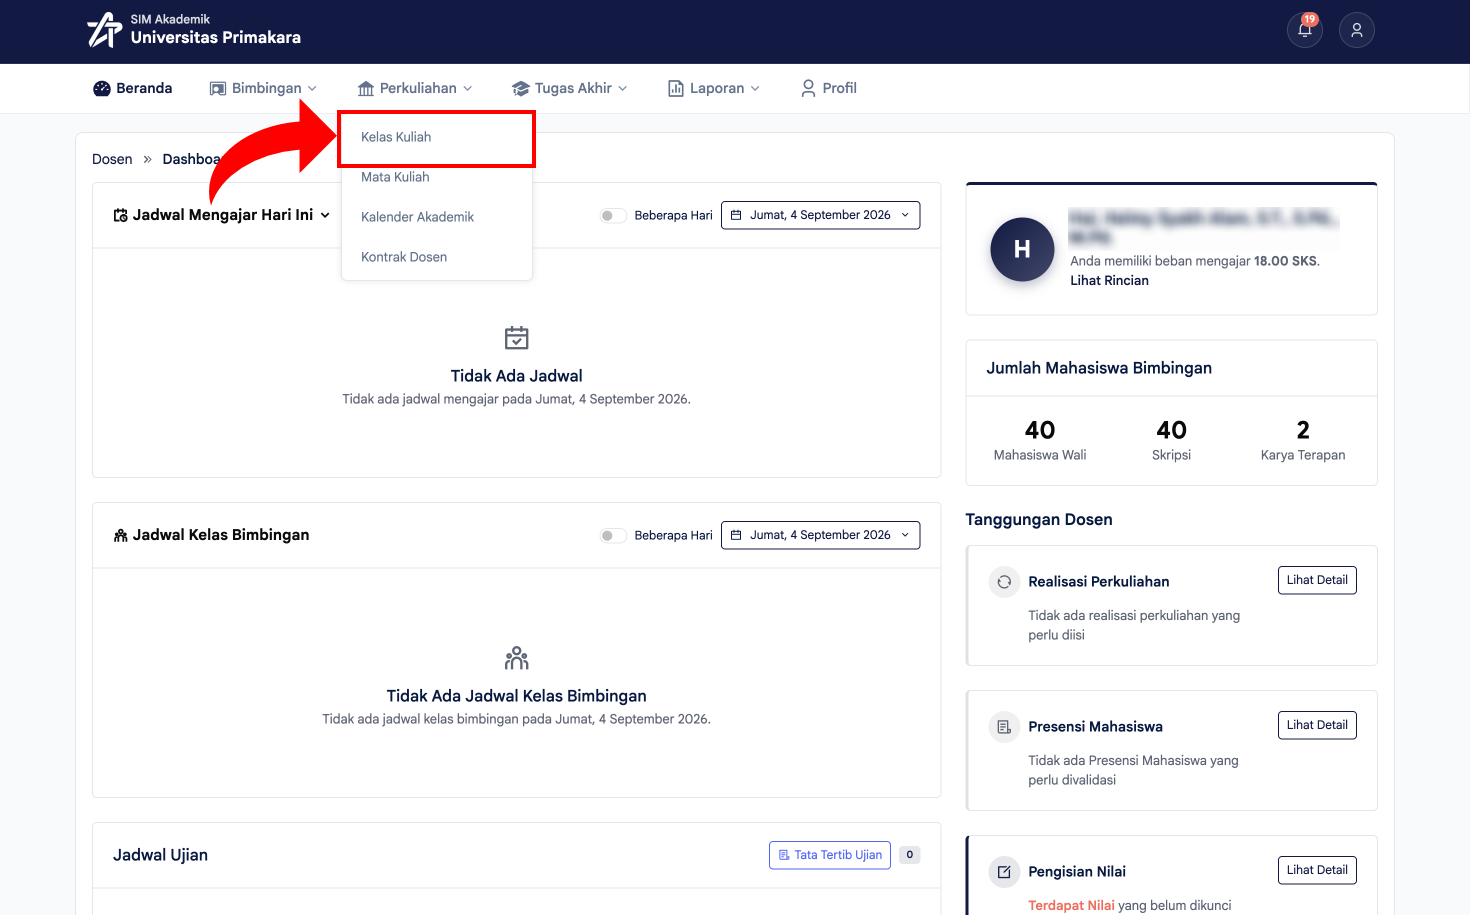Click the Terdapat Nilai warning text
The height and width of the screenshot is (915, 1470).
point(1071,906)
